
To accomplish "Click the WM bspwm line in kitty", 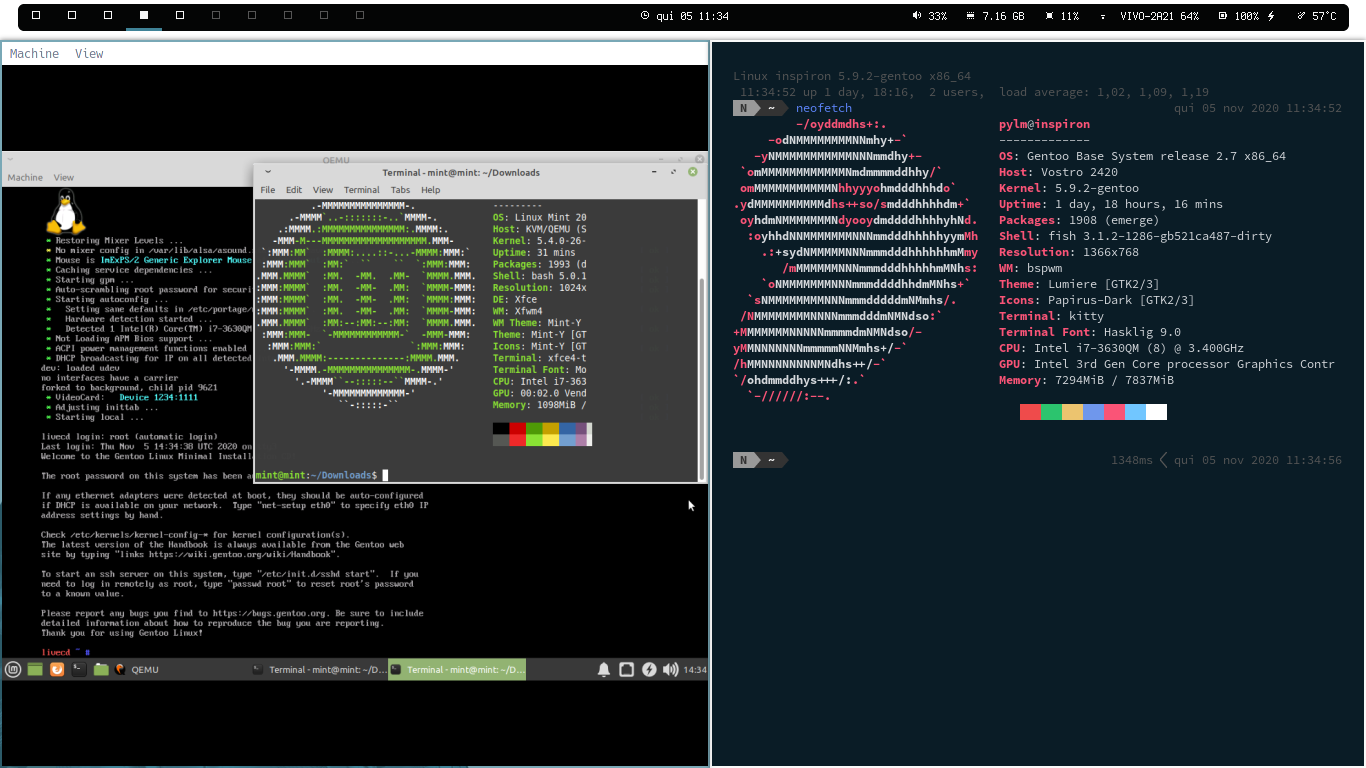I will [1029, 268].
